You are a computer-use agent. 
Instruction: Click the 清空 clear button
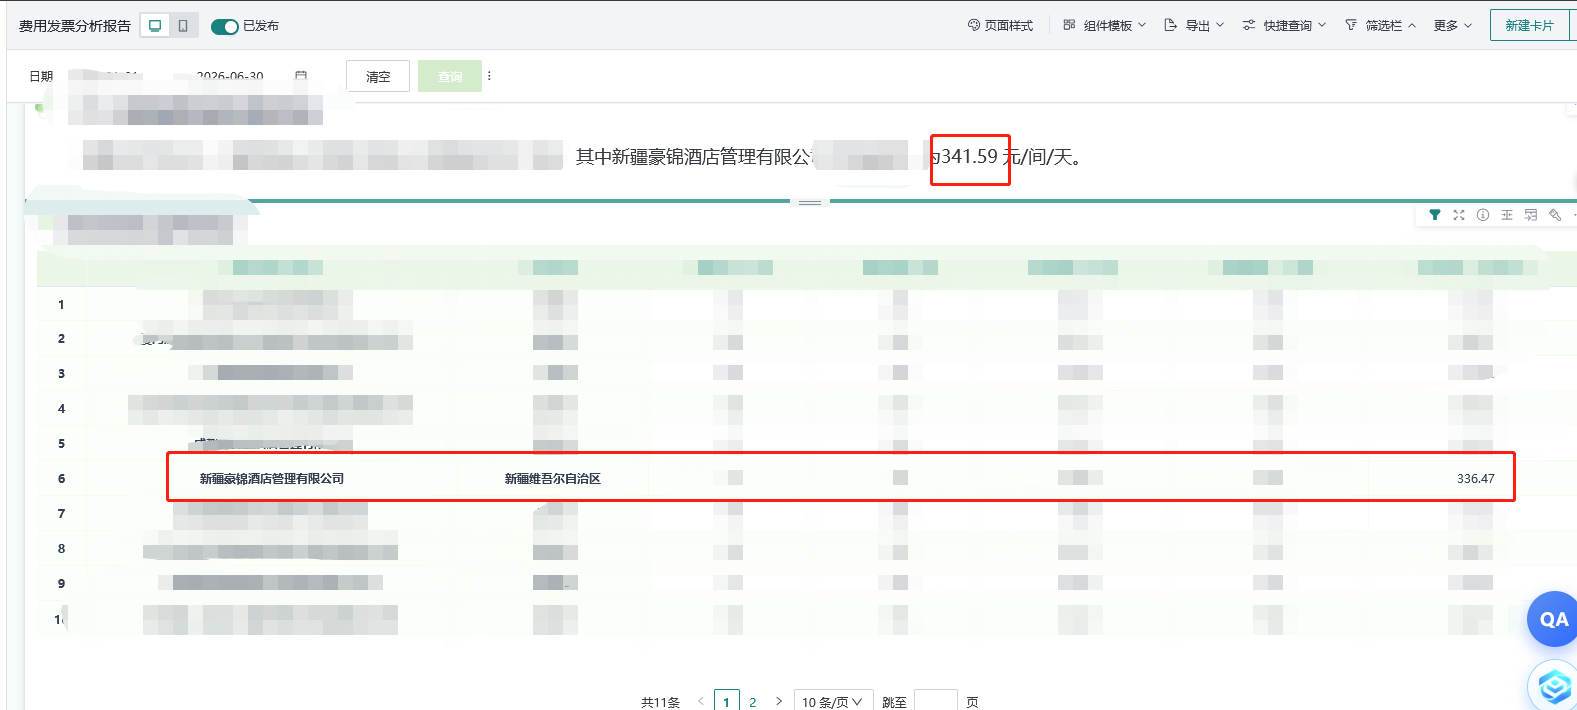(378, 76)
